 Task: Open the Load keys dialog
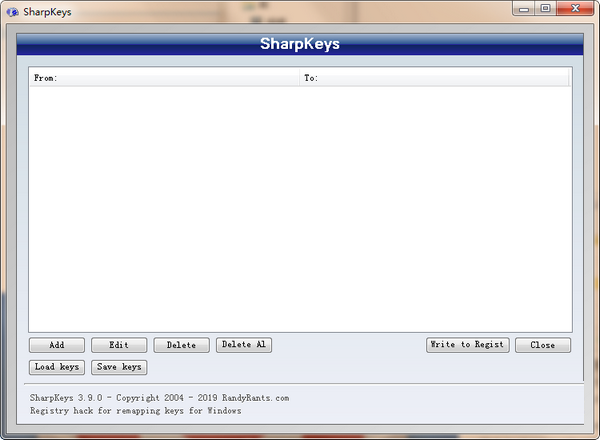(57, 367)
